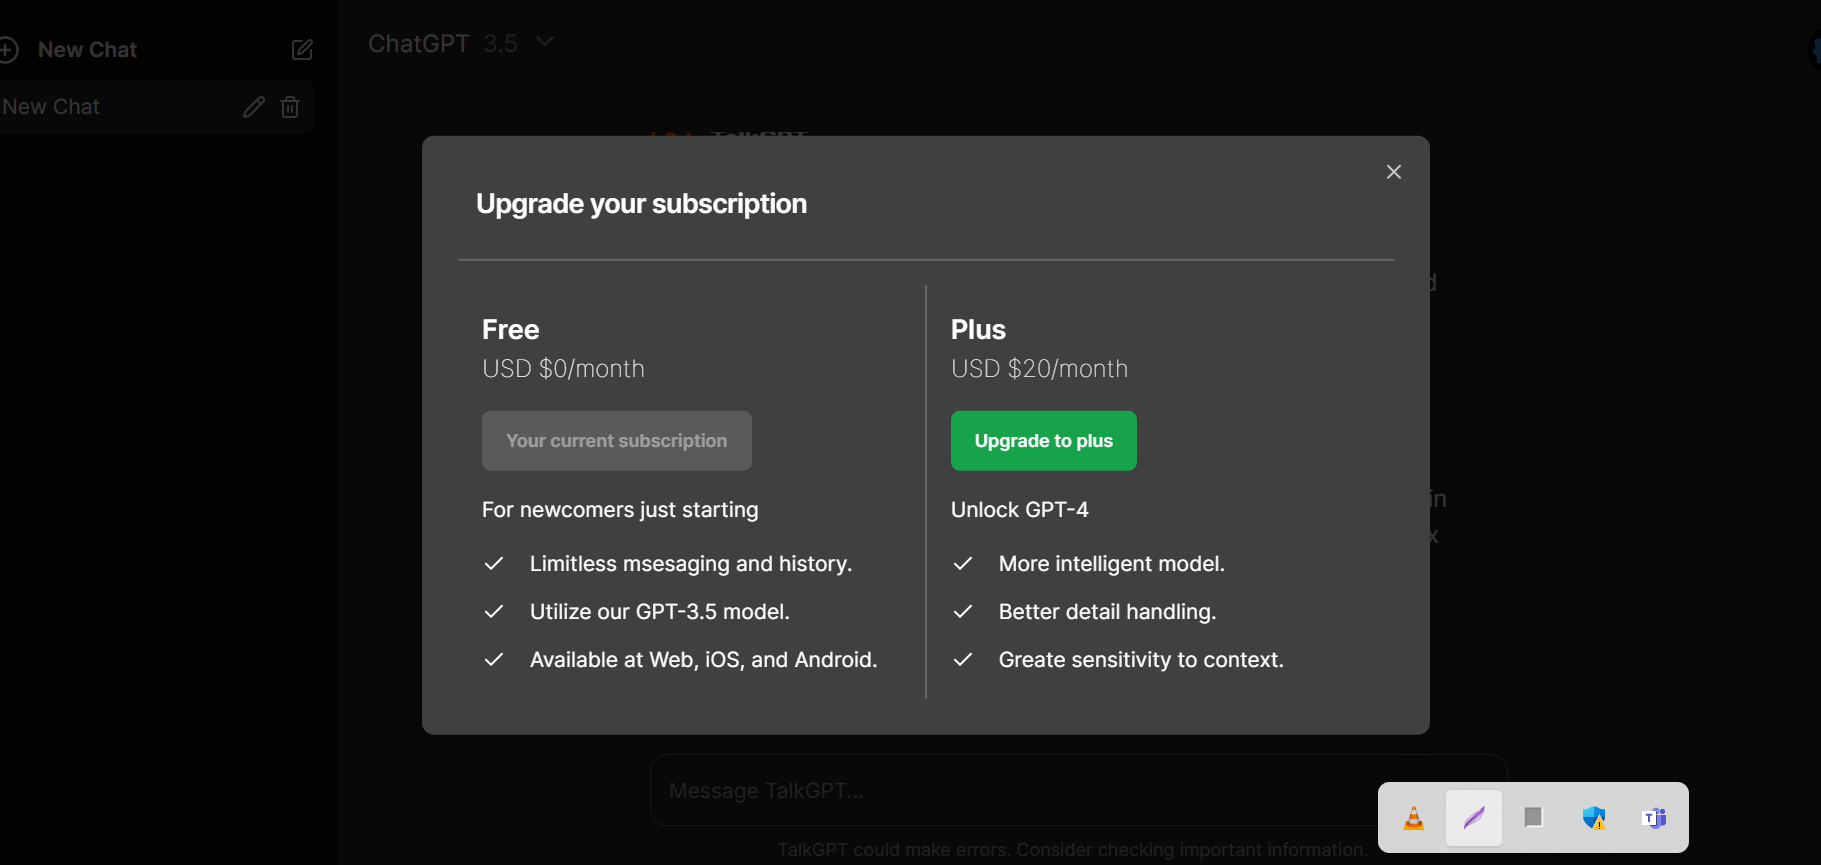Click Upgrade your subscription title
This screenshot has height=865, width=1821.
641,204
